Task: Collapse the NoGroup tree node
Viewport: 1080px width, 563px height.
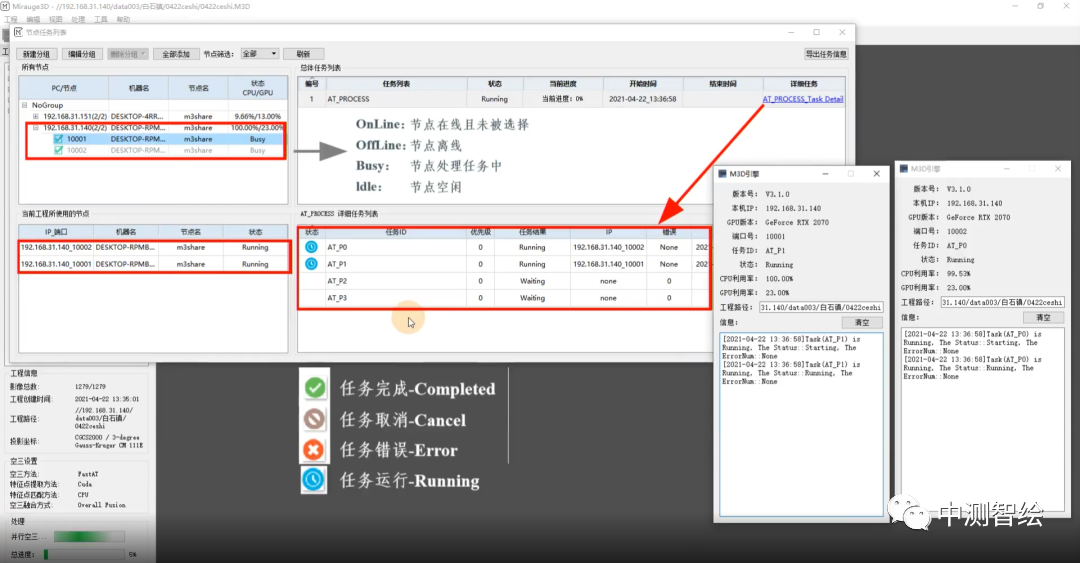Action: tap(25, 105)
